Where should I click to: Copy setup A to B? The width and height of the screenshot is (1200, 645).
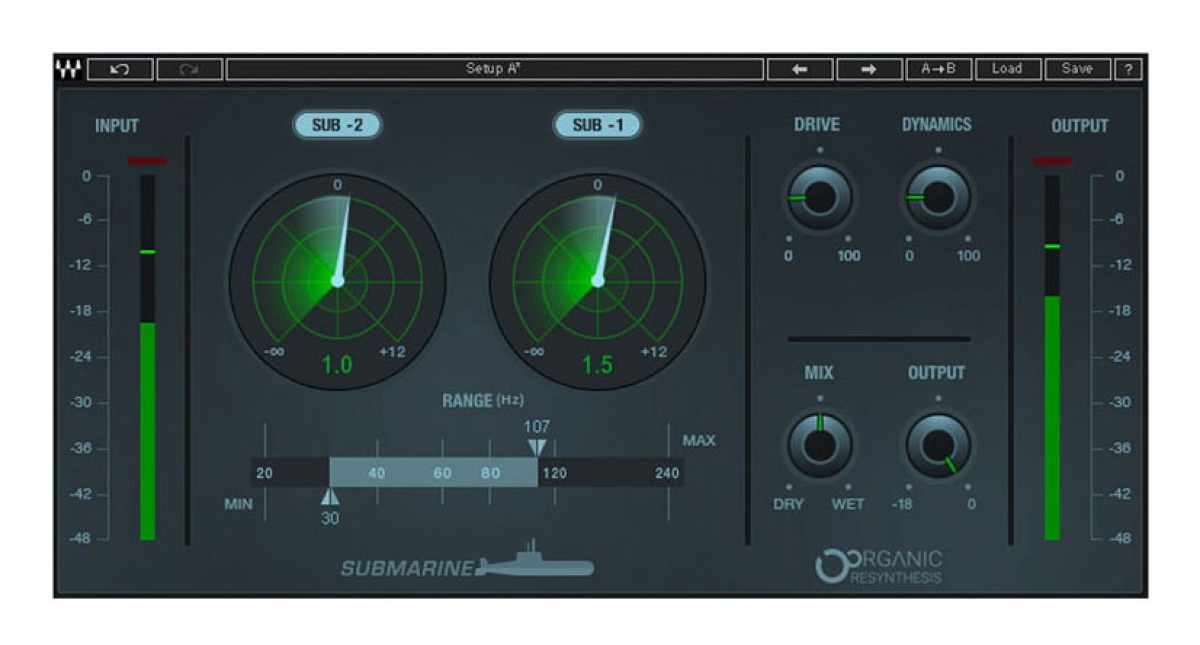[x=939, y=69]
